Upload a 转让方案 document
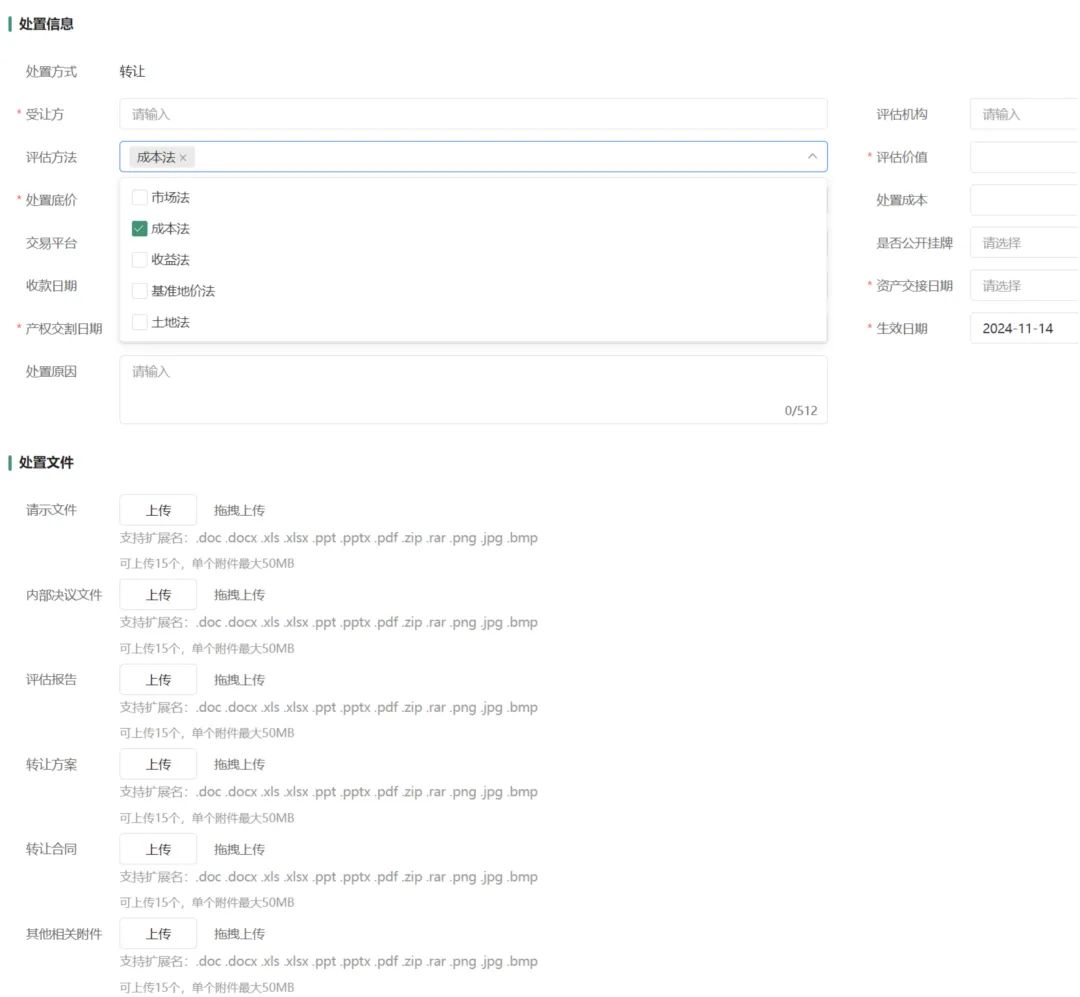The image size is (1080, 997). click(x=158, y=764)
